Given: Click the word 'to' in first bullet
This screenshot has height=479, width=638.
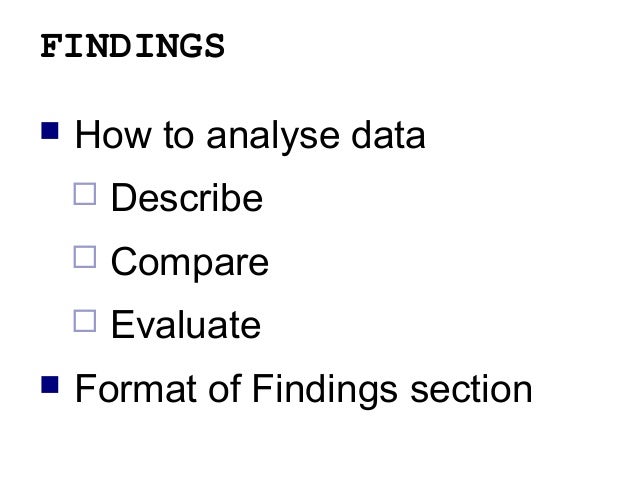Looking at the screenshot, I should [x=174, y=136].
